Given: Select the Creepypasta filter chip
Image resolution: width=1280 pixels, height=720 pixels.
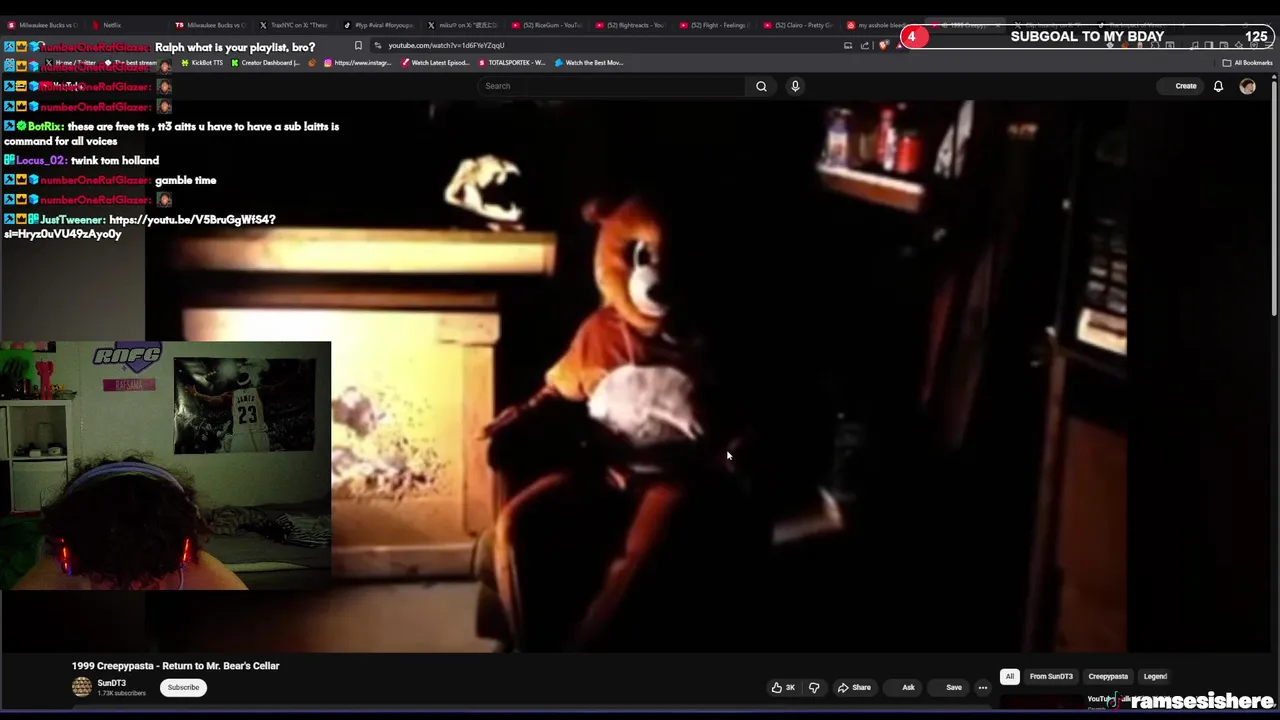Looking at the screenshot, I should (x=1108, y=677).
